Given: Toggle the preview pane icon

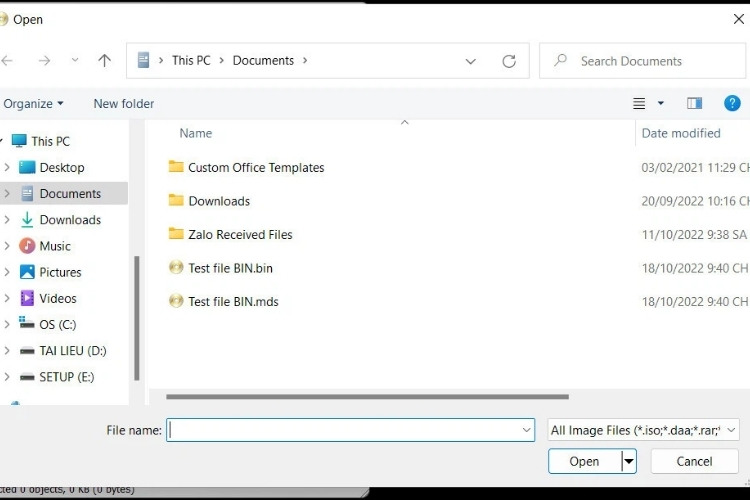Looking at the screenshot, I should [694, 103].
